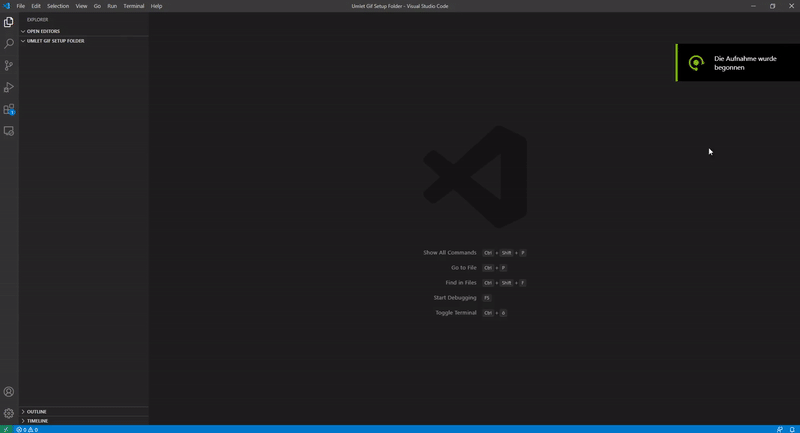The height and width of the screenshot is (433, 800).
Task: Click the Start Debugging hint
Action: click(x=462, y=298)
